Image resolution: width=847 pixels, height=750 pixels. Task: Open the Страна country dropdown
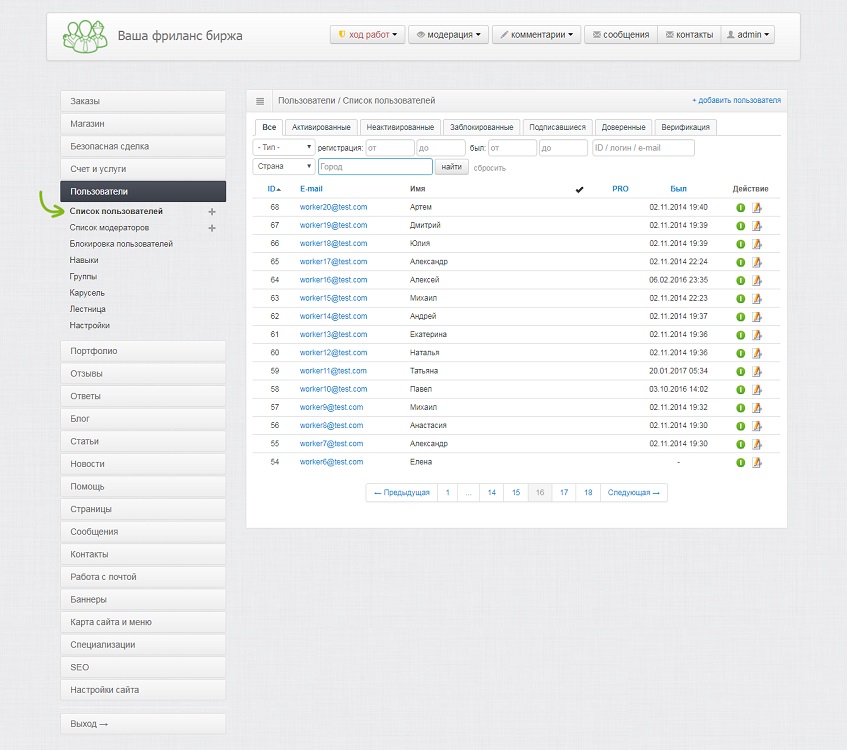pyautogui.click(x=284, y=166)
